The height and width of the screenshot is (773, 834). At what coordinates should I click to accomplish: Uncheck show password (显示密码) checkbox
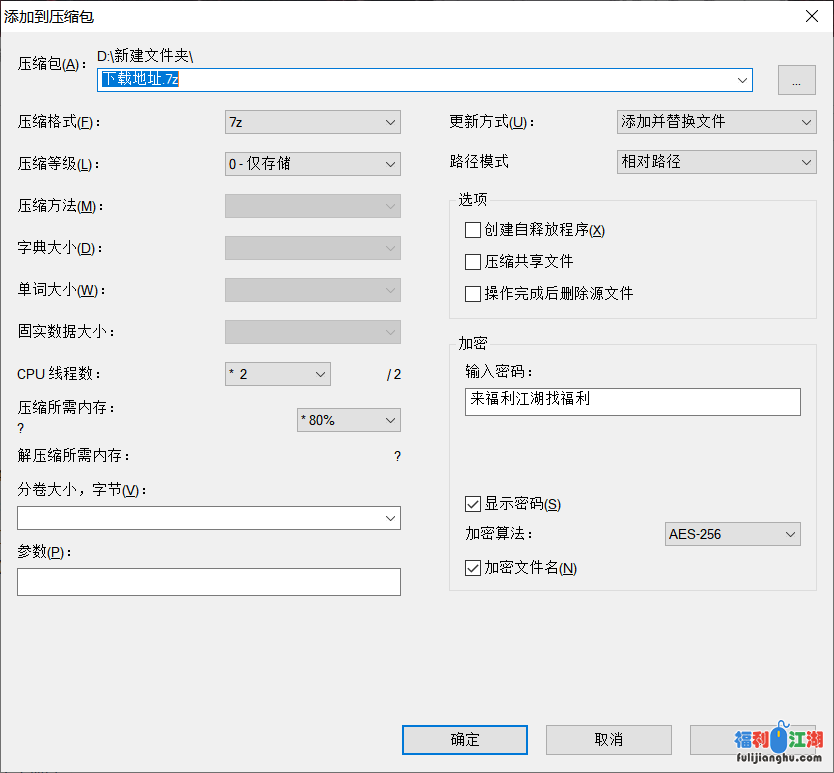(473, 504)
